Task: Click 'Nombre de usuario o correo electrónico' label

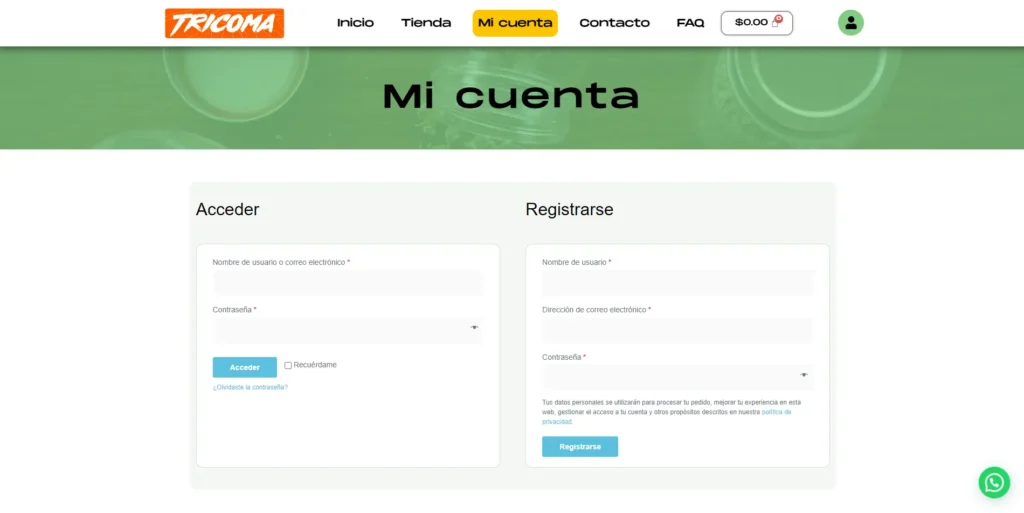Action: [x=279, y=262]
